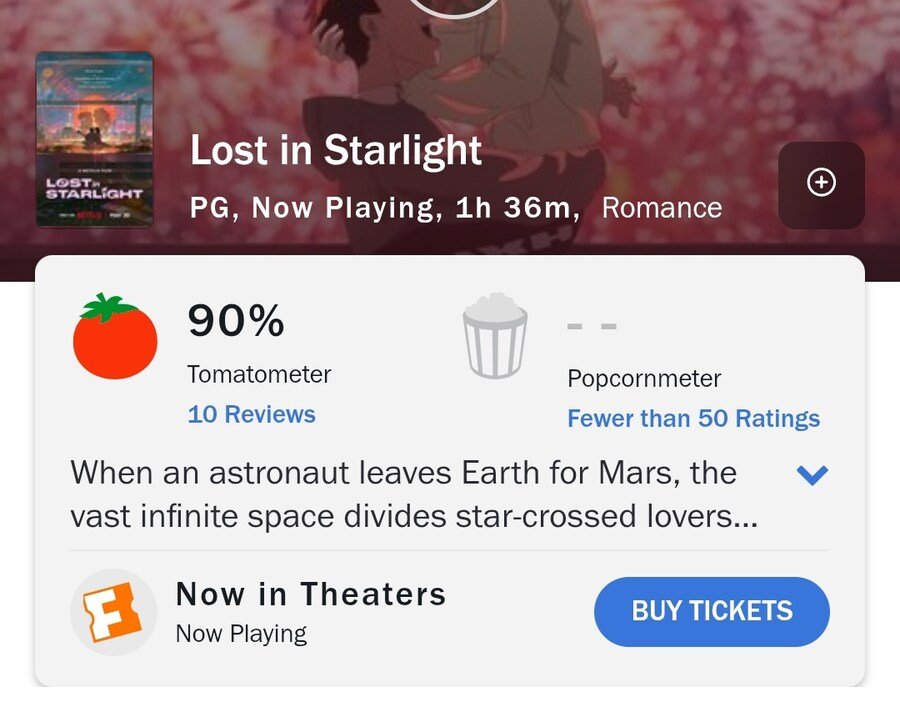The height and width of the screenshot is (702, 900).
Task: Click the Popcornmeter empty score dashes
Action: point(592,327)
